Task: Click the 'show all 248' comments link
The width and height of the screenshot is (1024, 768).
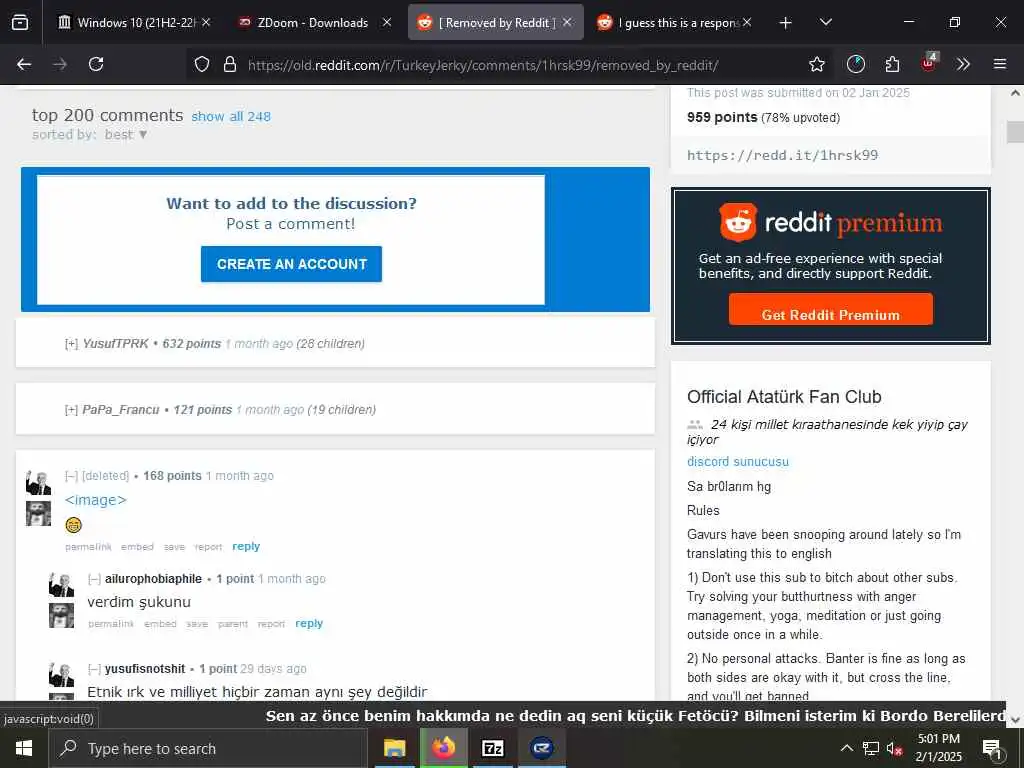Action: click(231, 116)
